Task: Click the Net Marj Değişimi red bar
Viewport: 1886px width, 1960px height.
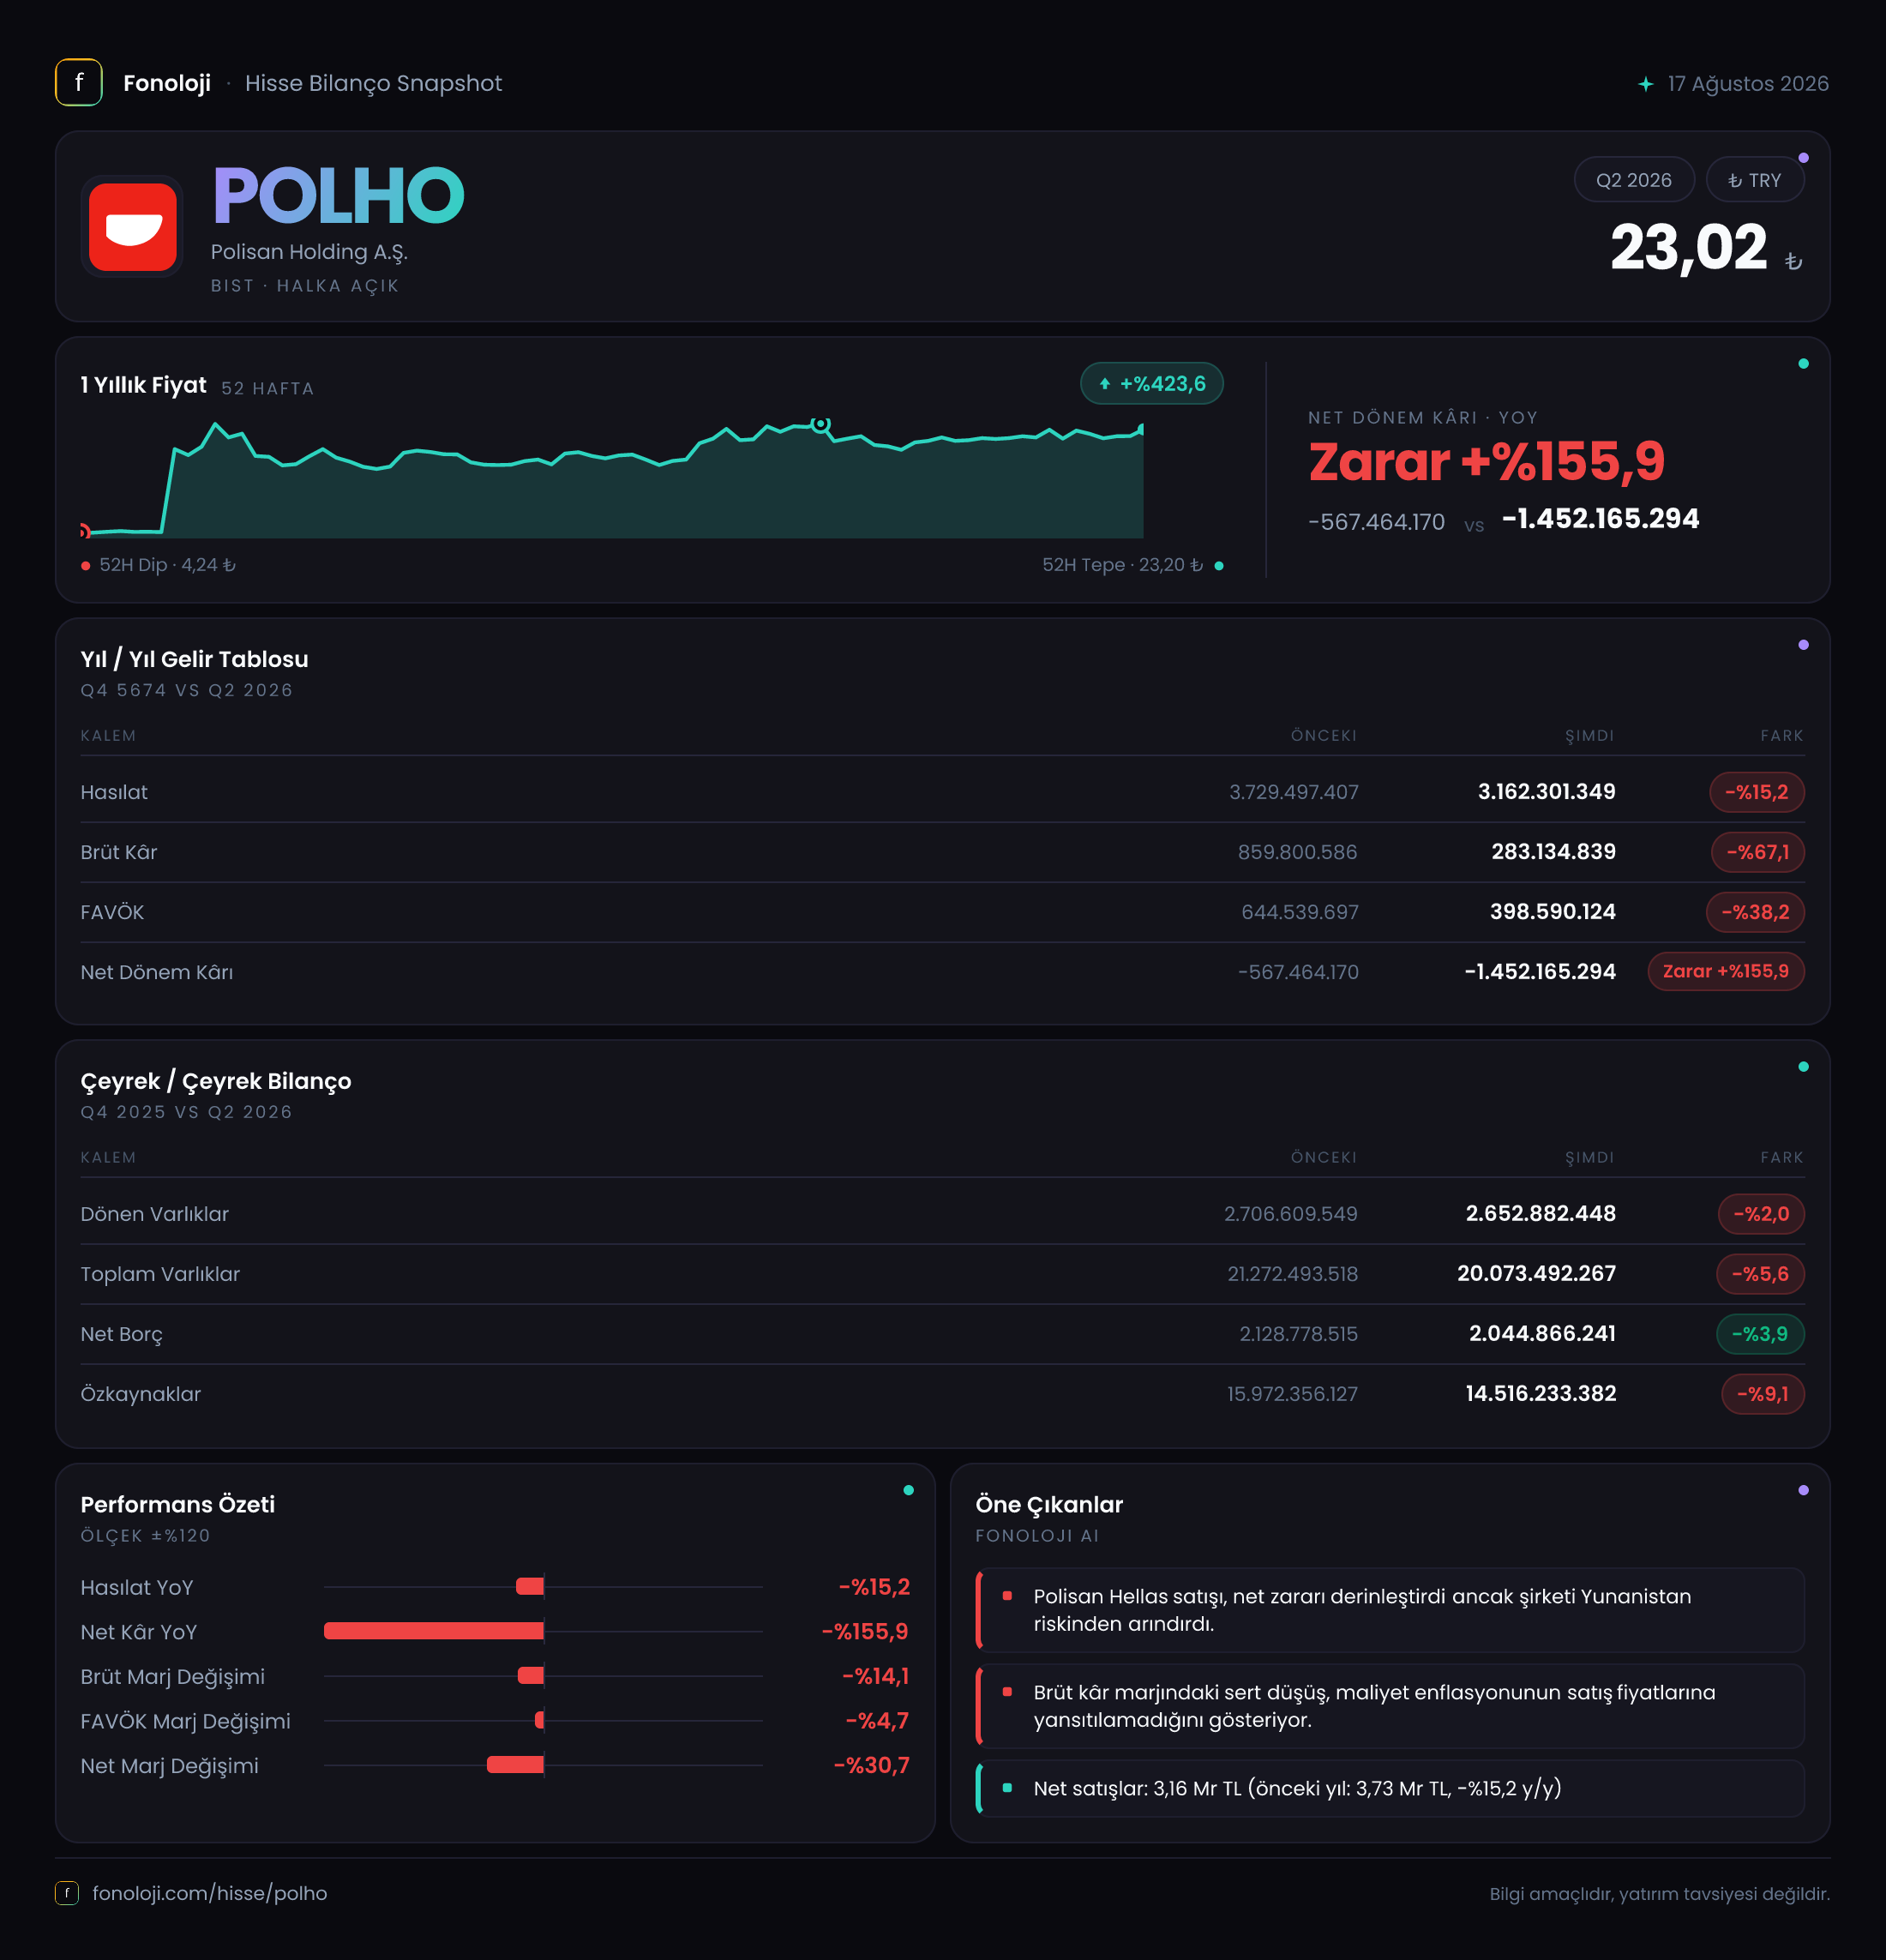Action: [x=515, y=1765]
